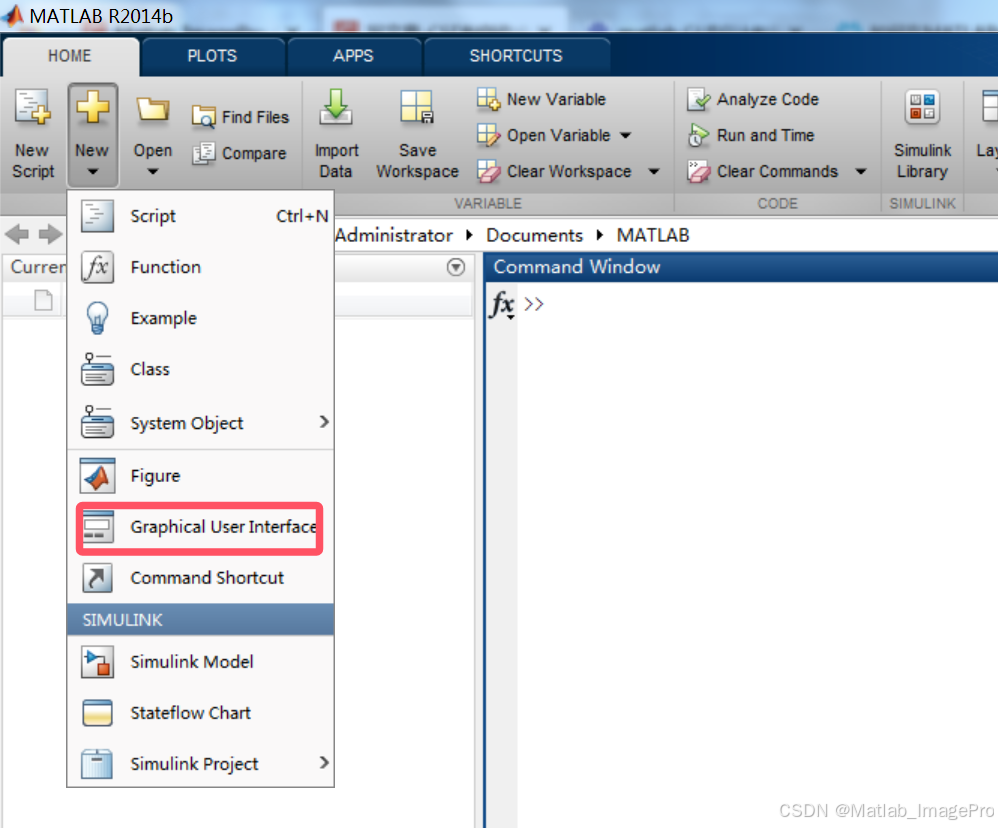Open the Open Variable dropdown arrow
Image resolution: width=998 pixels, height=828 pixels.
pos(626,136)
